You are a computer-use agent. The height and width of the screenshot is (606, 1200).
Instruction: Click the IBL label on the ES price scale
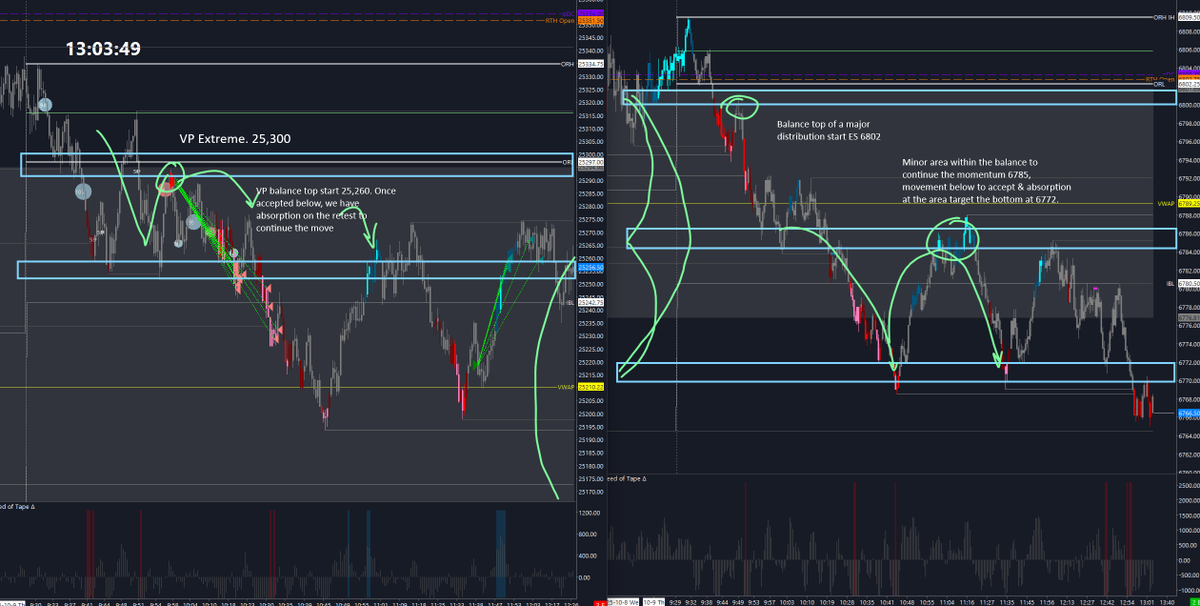pyautogui.click(x=1168, y=283)
